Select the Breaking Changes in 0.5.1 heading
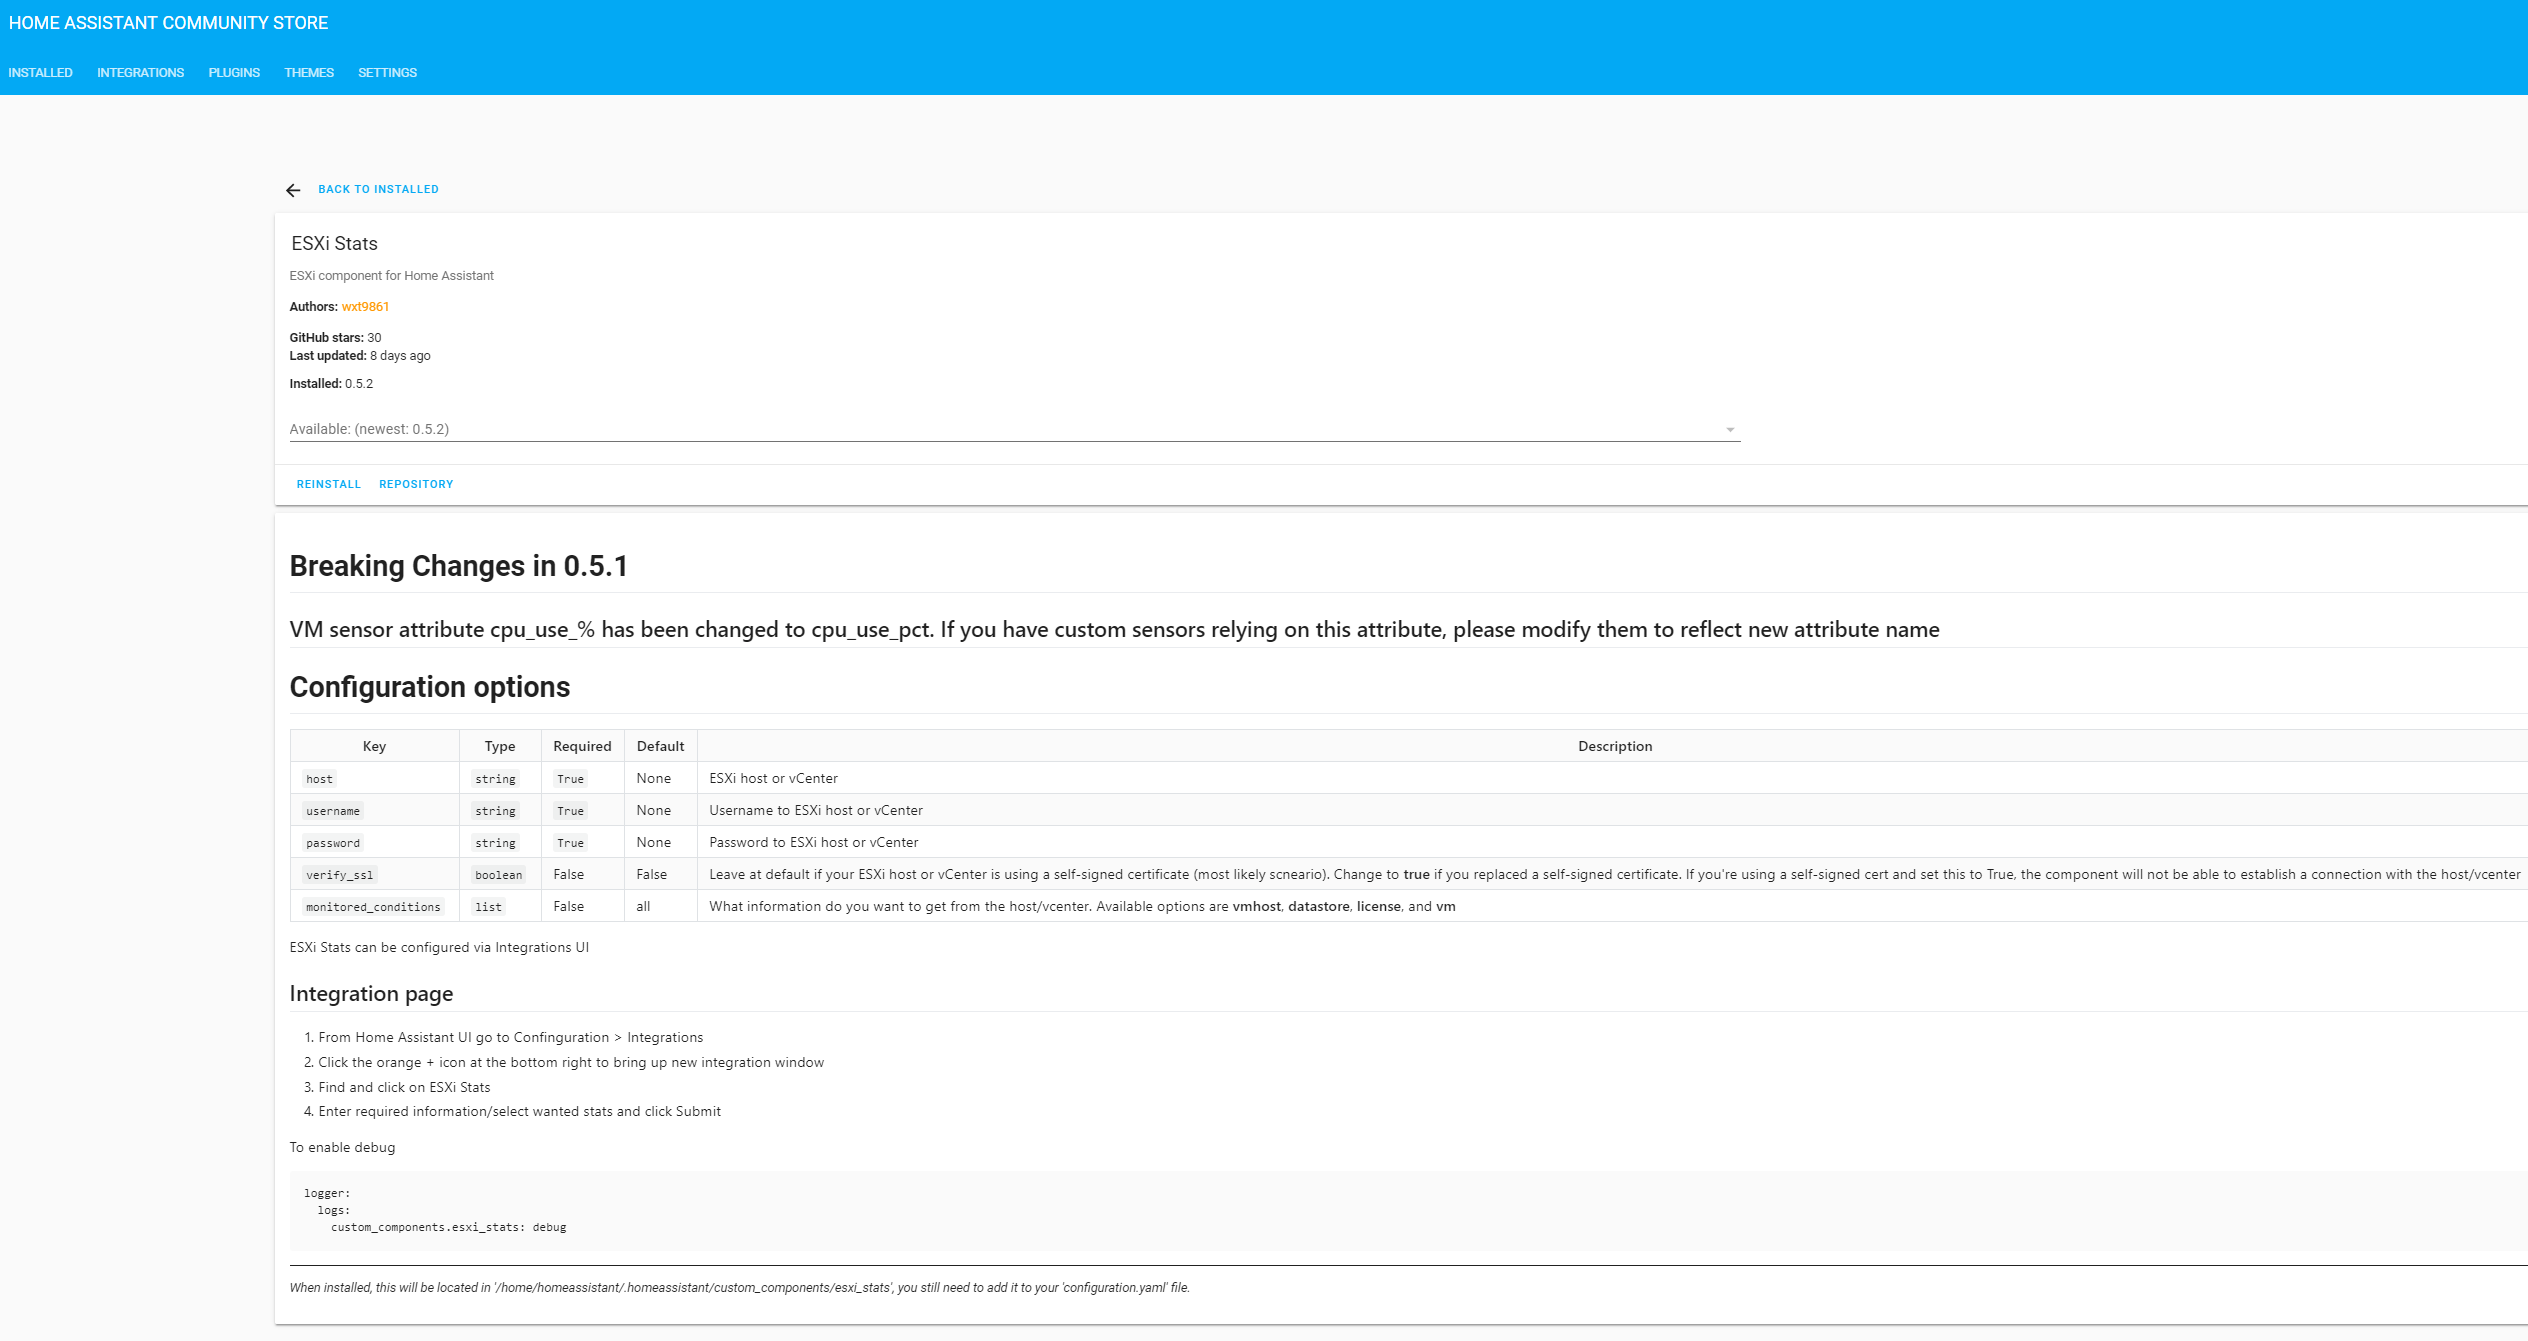The width and height of the screenshot is (2528, 1341). 459,565
